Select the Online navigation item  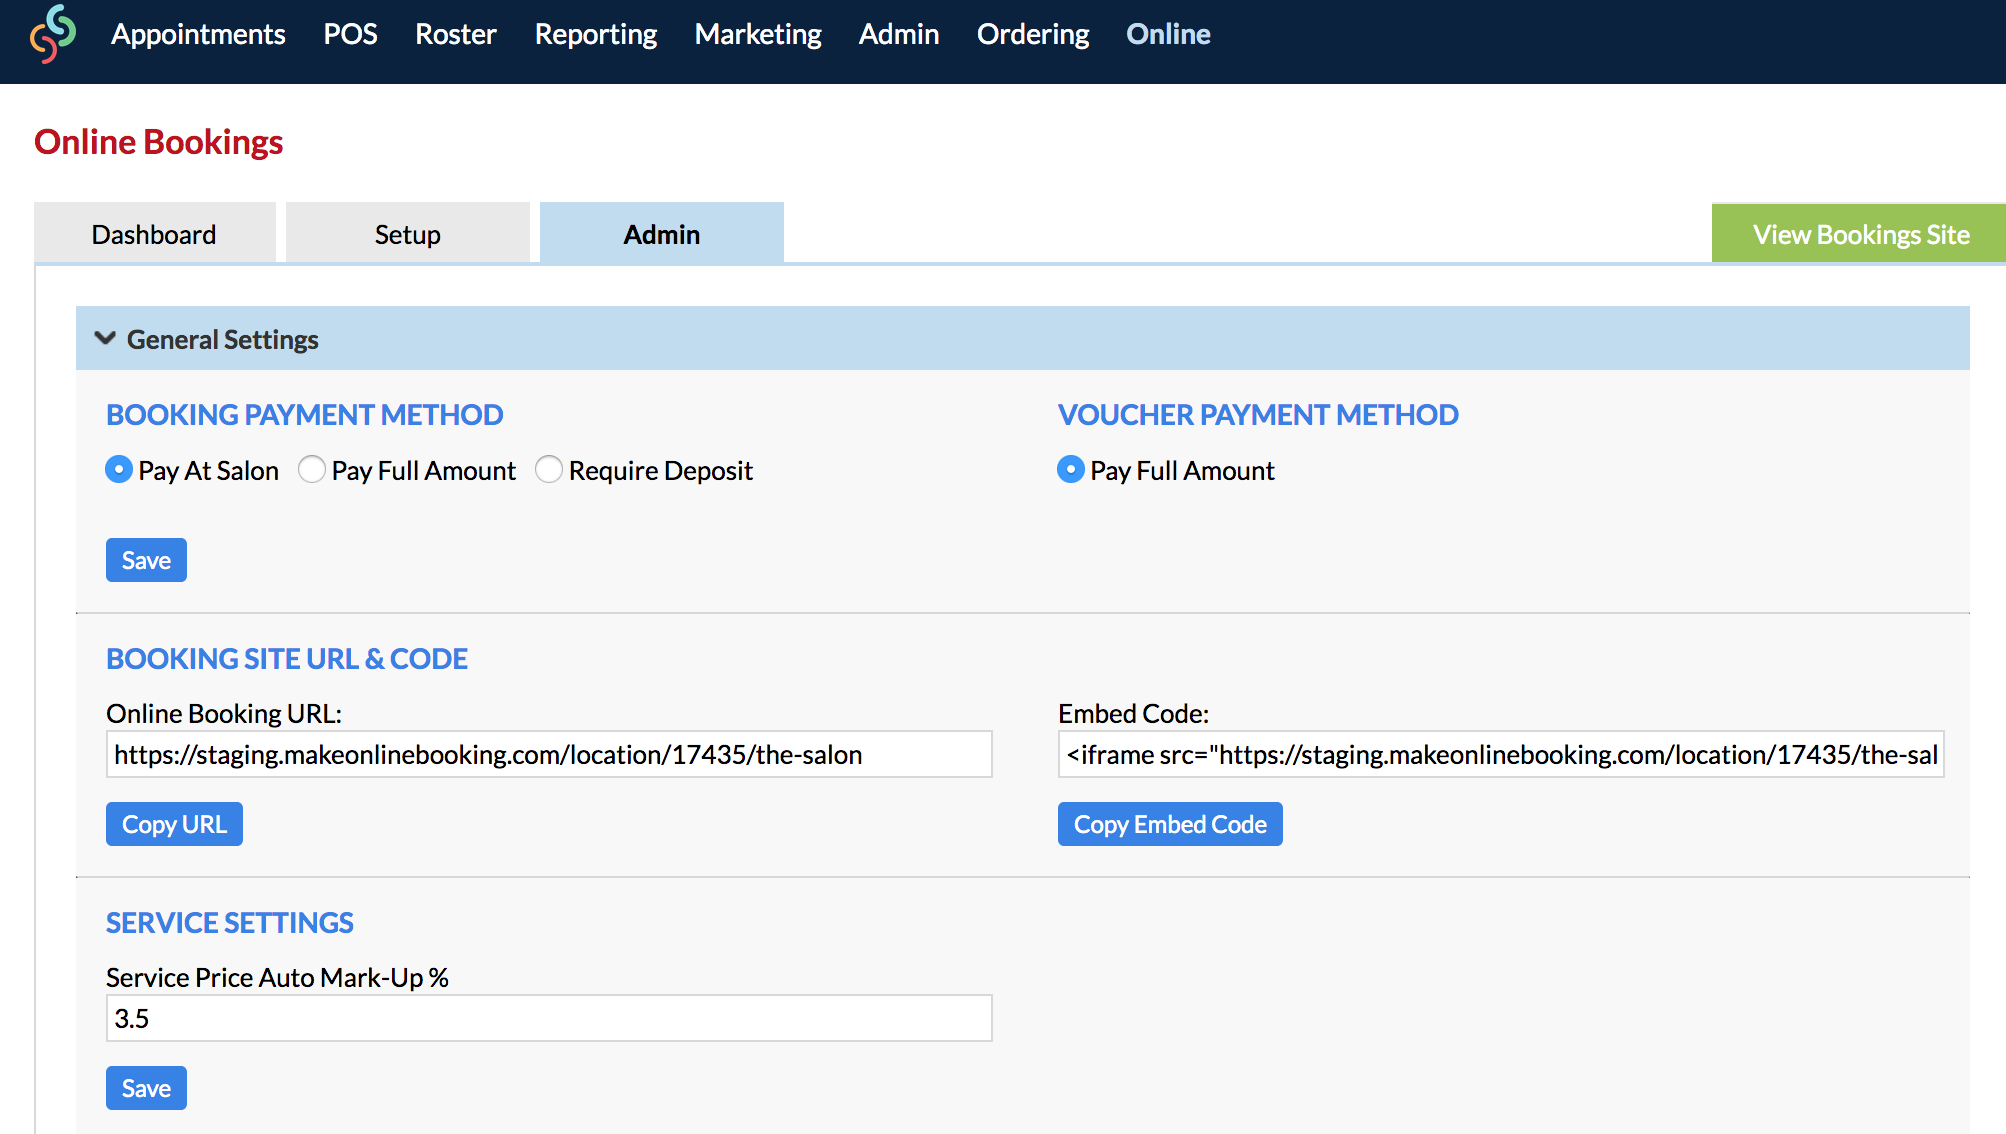coord(1168,34)
